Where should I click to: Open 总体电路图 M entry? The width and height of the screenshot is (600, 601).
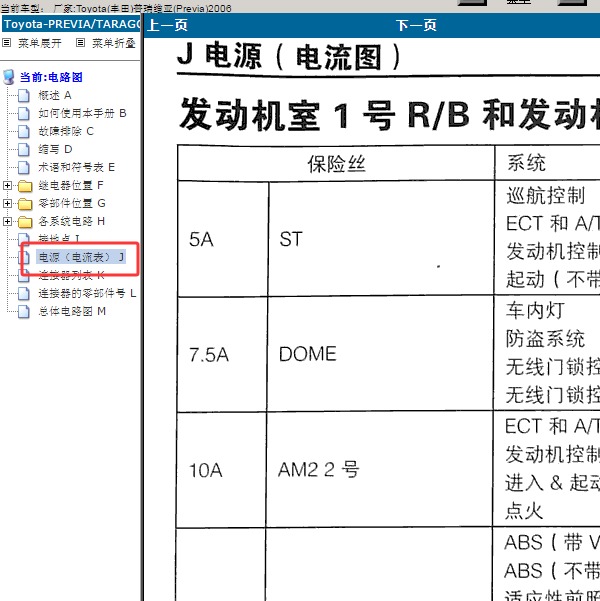click(x=72, y=311)
